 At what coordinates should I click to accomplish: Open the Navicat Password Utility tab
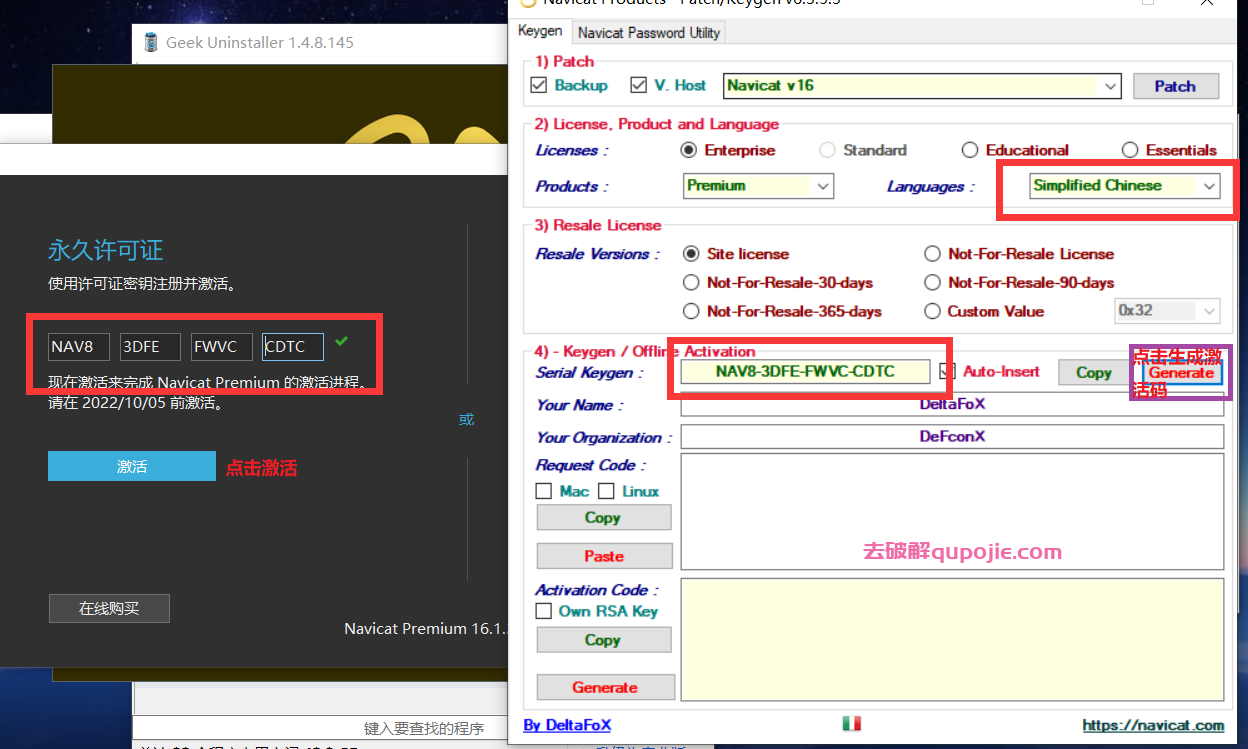pyautogui.click(x=649, y=33)
